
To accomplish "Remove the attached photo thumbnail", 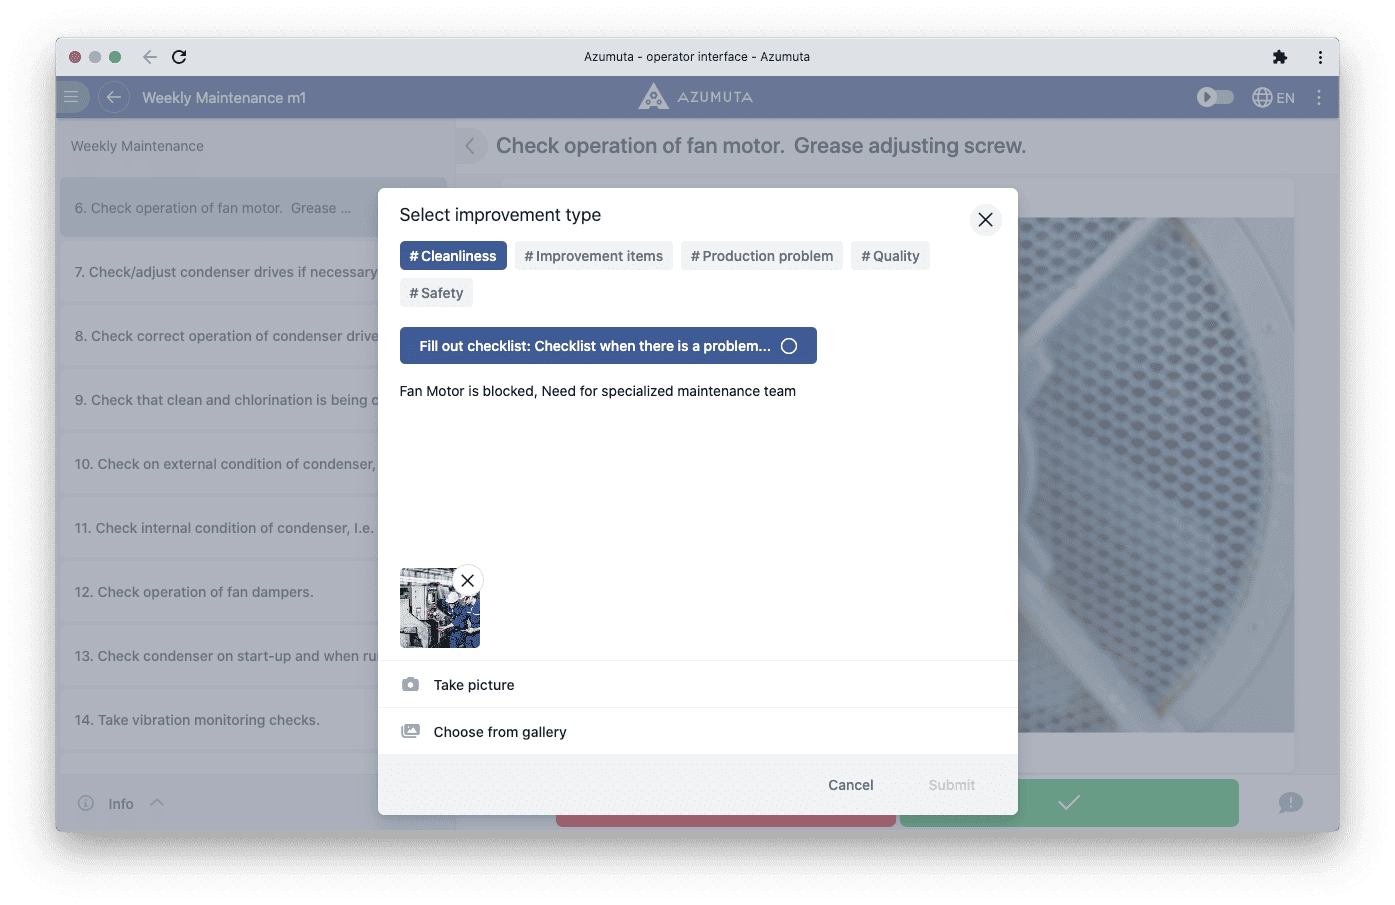I will point(467,581).
